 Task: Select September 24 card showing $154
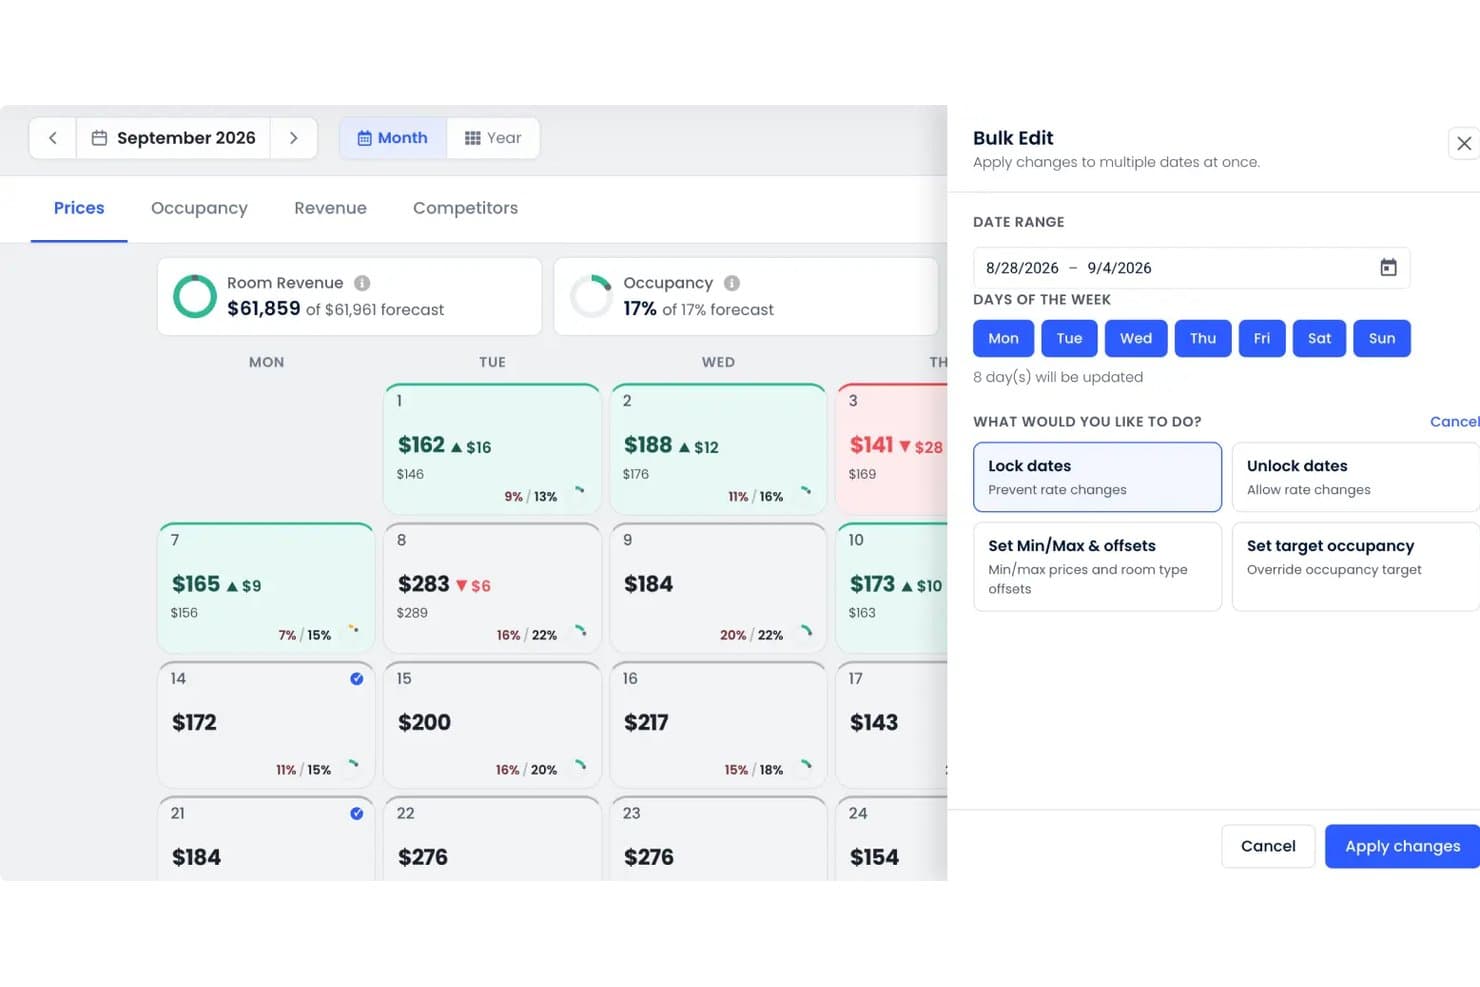coord(892,838)
